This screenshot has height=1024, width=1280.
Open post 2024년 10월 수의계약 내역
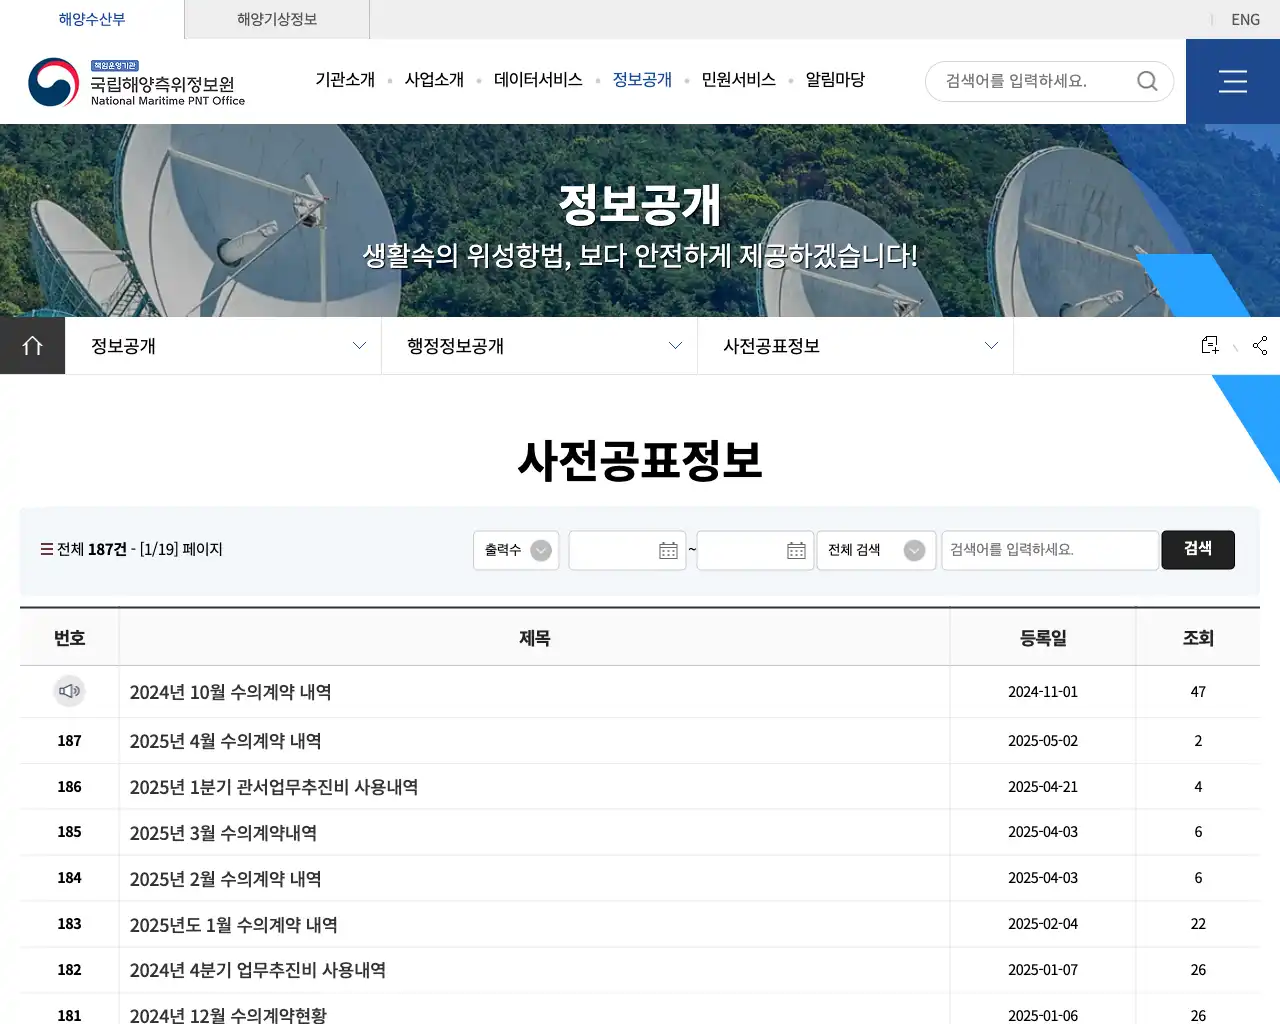(x=231, y=692)
